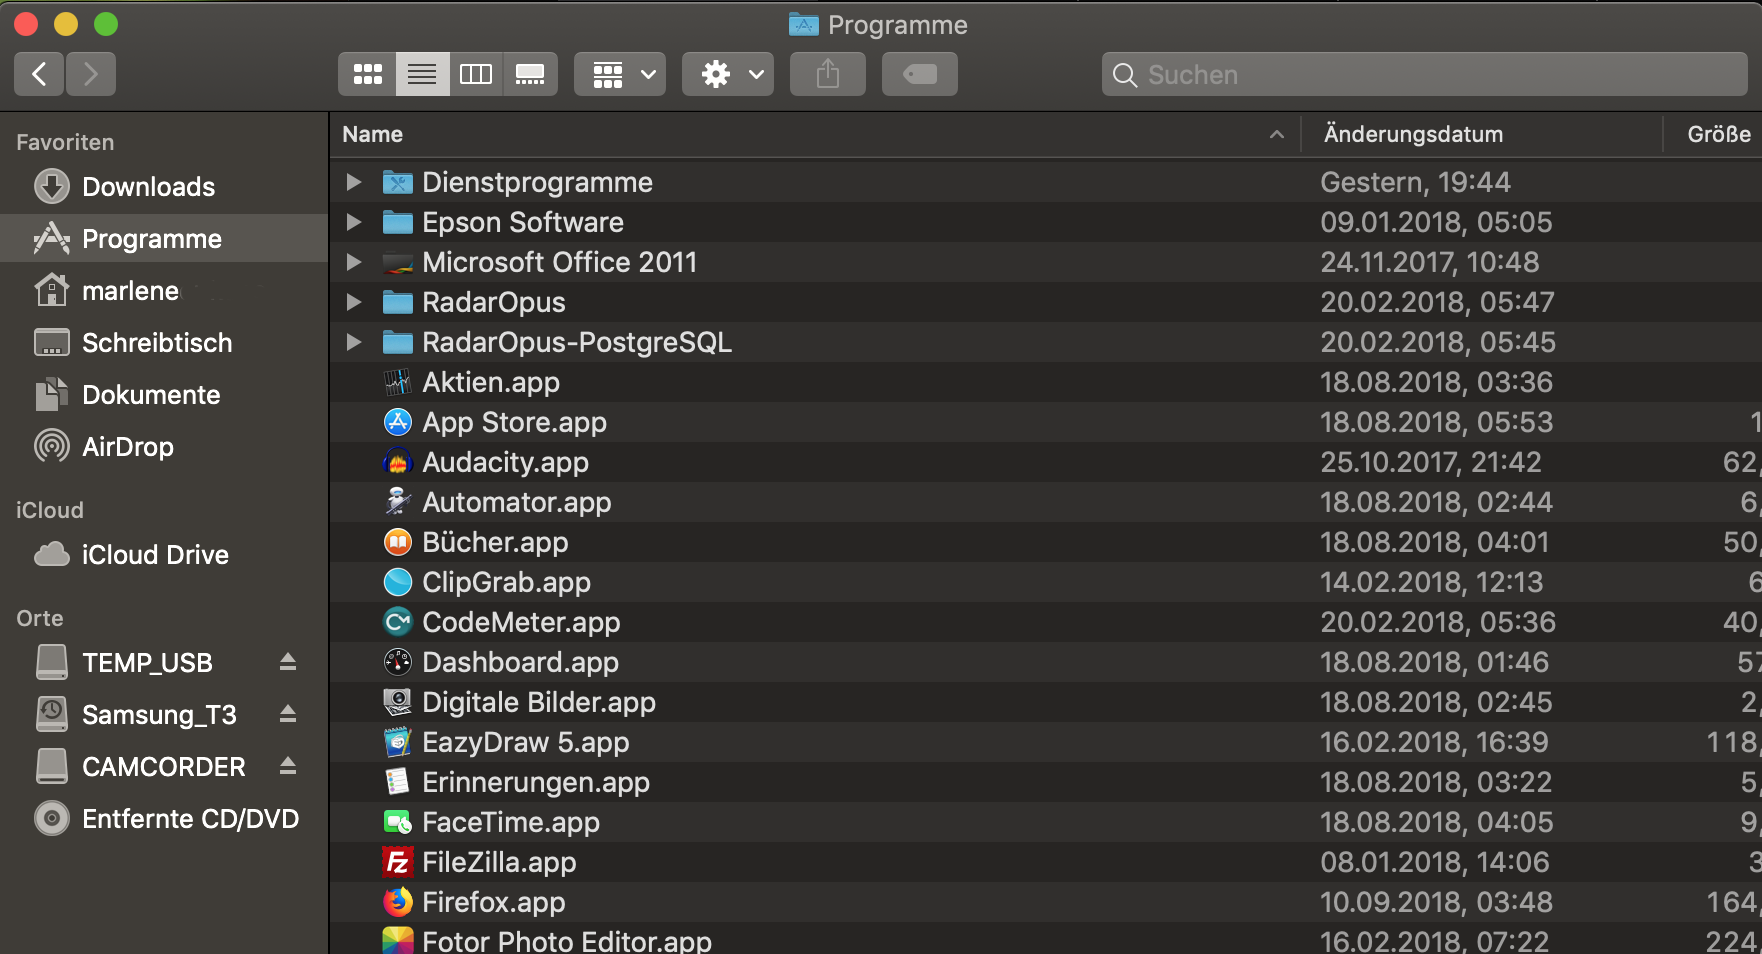This screenshot has width=1762, height=954.
Task: Eject the CAMCORDER volume
Action: 288,766
